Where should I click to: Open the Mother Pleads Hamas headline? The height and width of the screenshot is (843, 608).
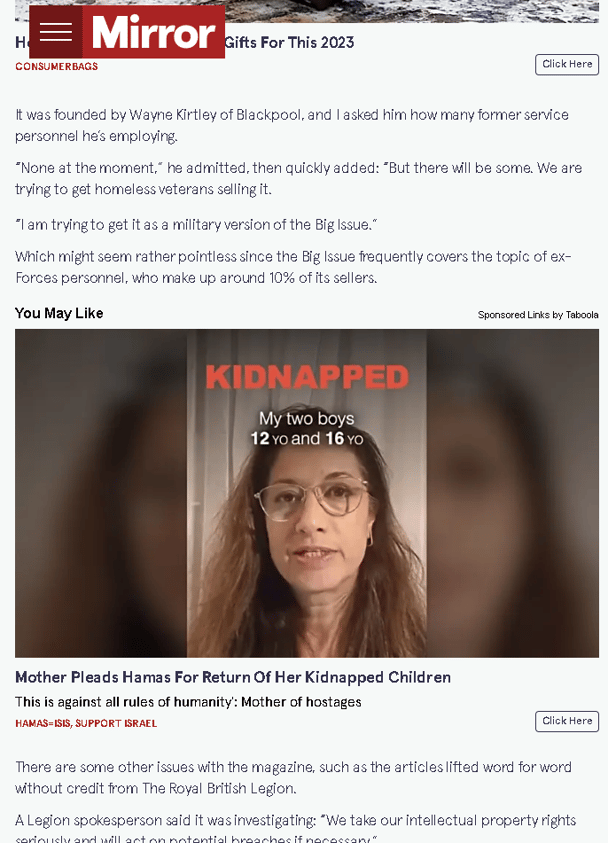(x=233, y=677)
